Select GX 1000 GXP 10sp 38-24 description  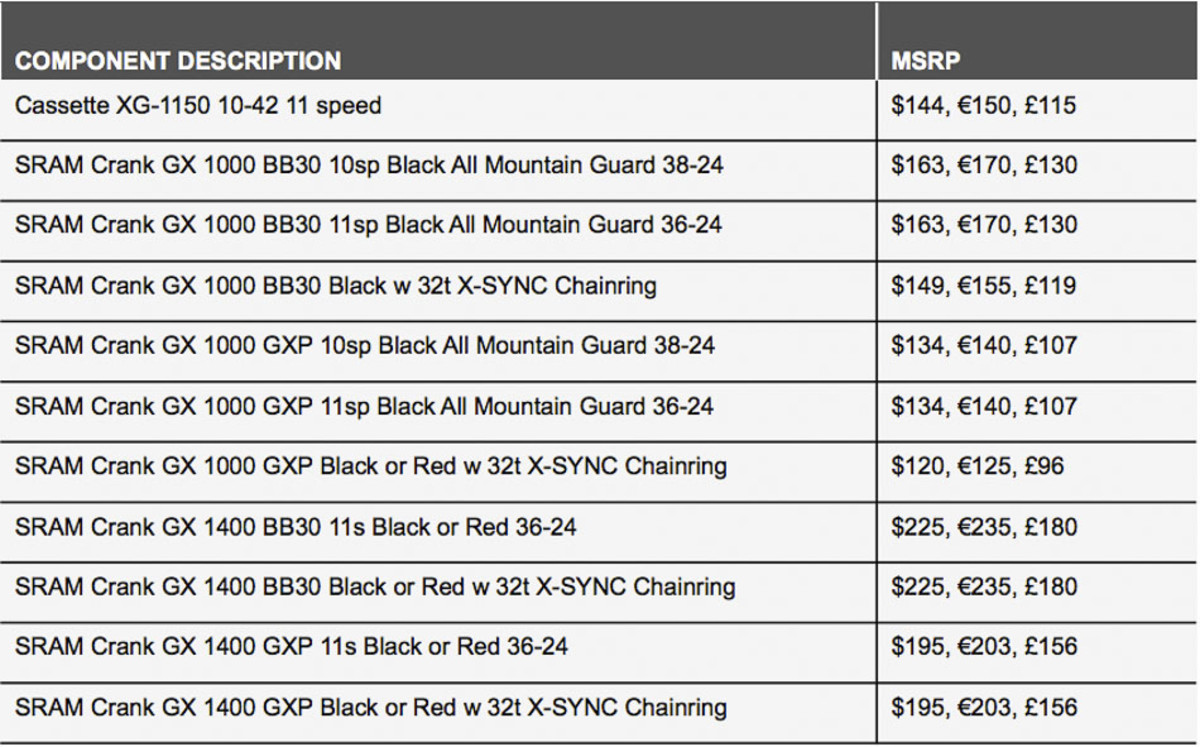365,346
